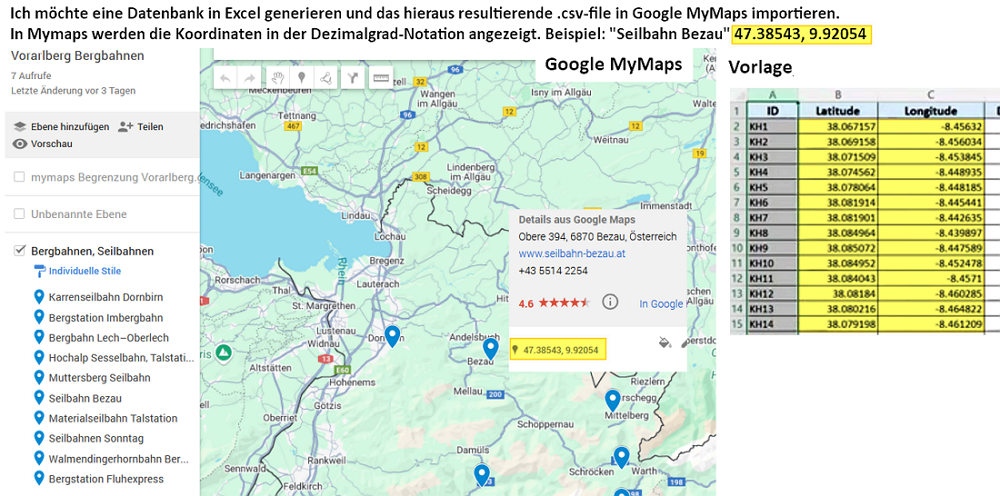Screen dimensions: 1000x496
Task: Click Excel cell 38.08184
Action: coord(837,293)
